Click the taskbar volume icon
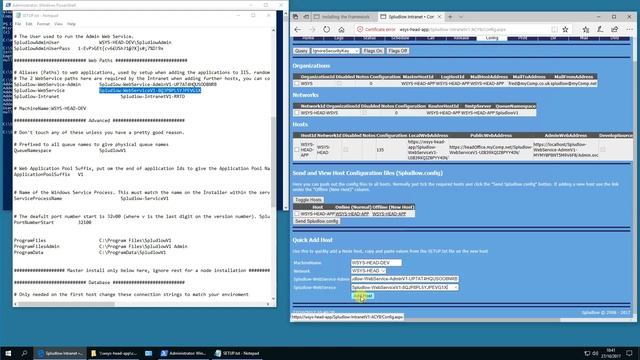The image size is (640, 360). click(x=596, y=353)
